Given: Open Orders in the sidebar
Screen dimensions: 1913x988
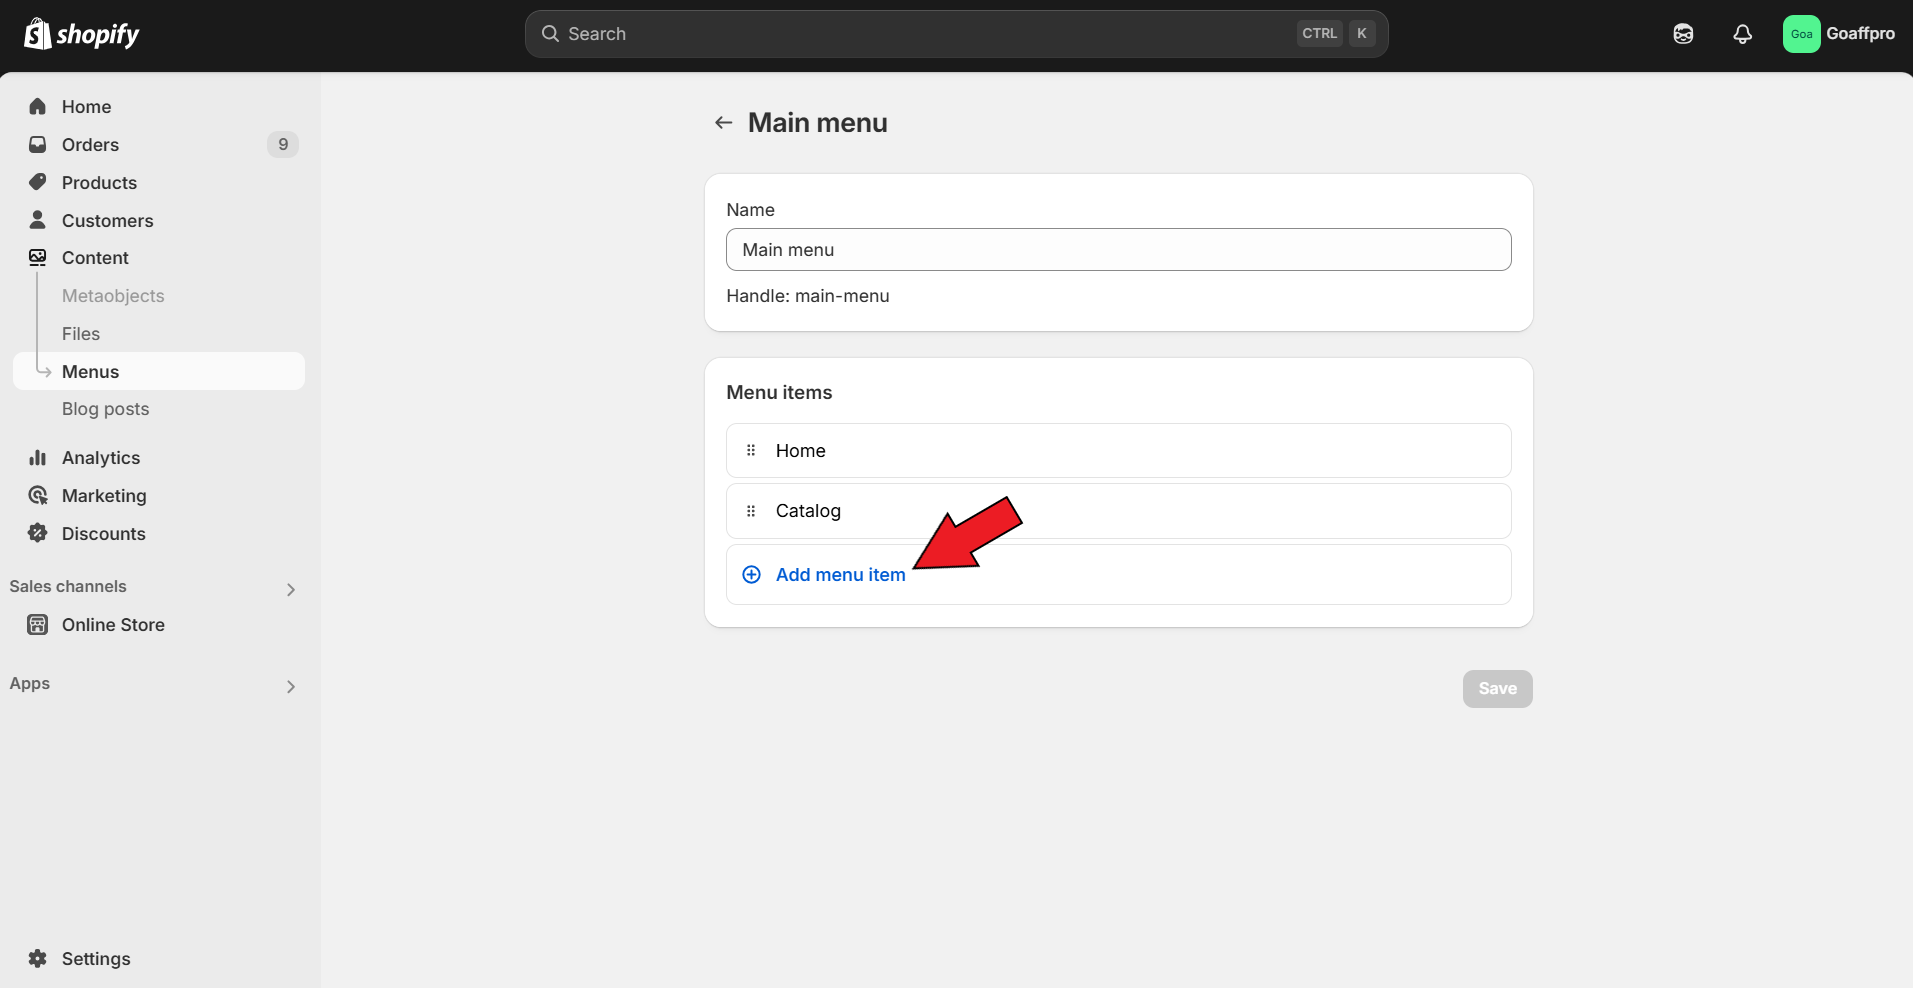Looking at the screenshot, I should pos(90,145).
